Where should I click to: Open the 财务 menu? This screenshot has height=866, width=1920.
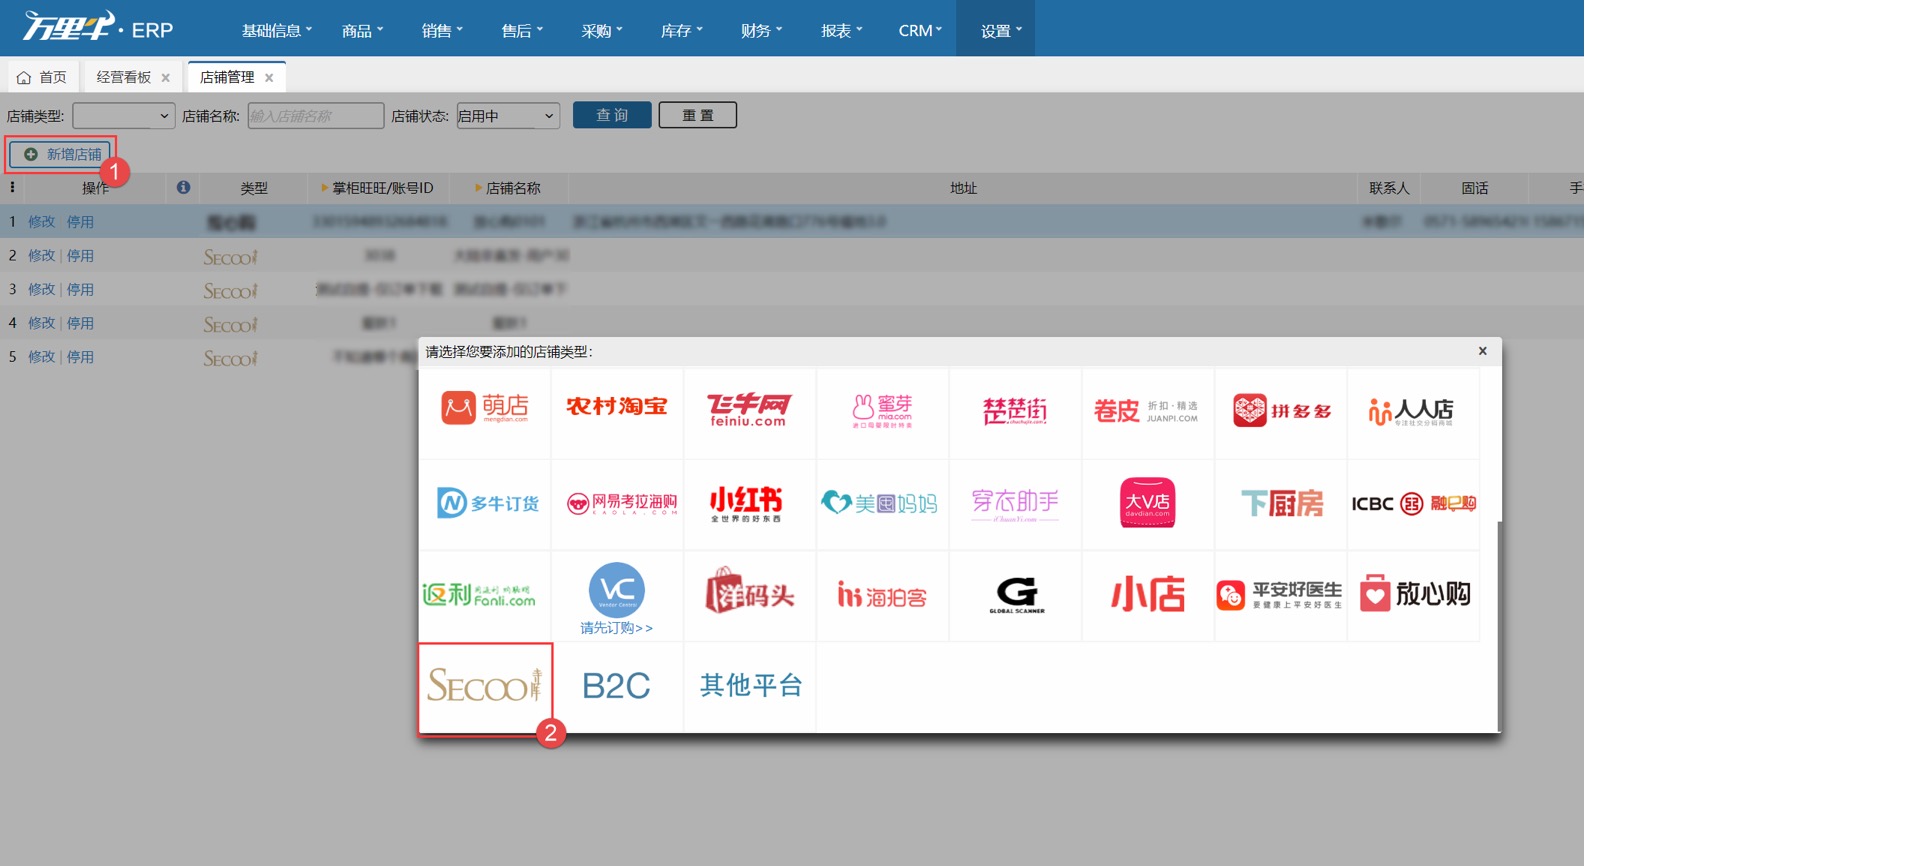point(762,30)
